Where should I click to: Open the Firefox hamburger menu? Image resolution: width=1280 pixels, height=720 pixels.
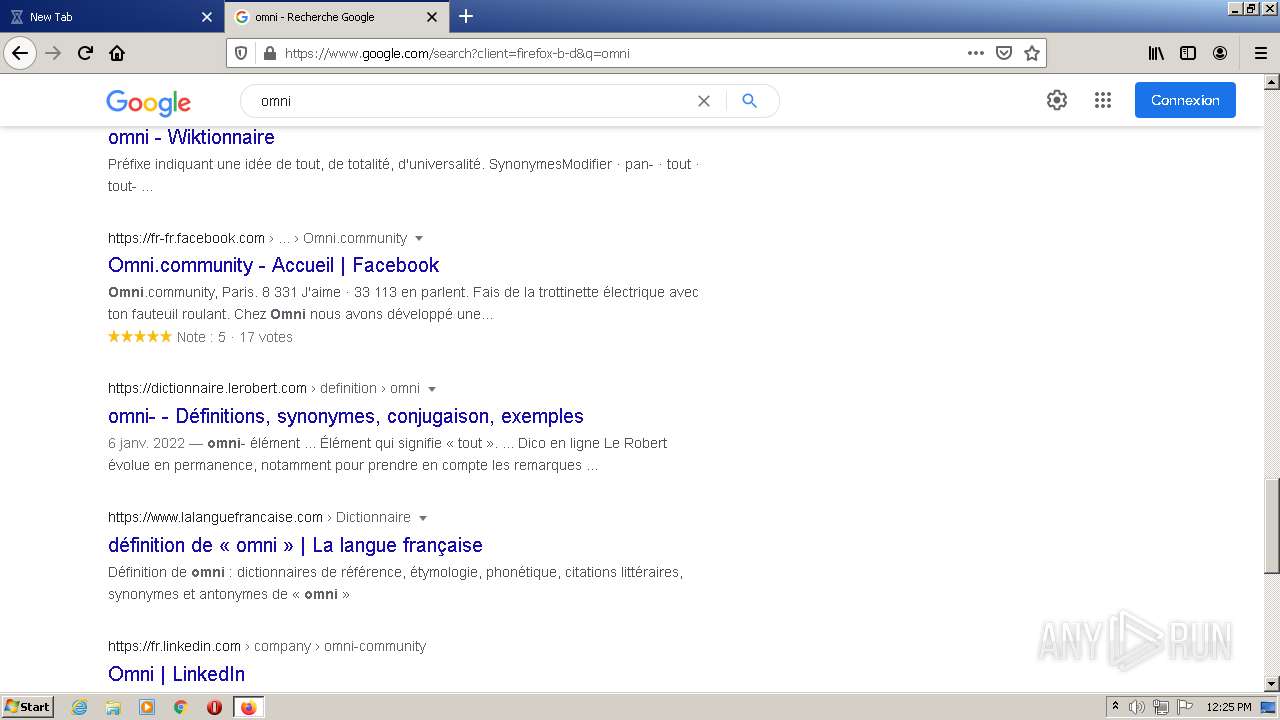pyautogui.click(x=1260, y=53)
